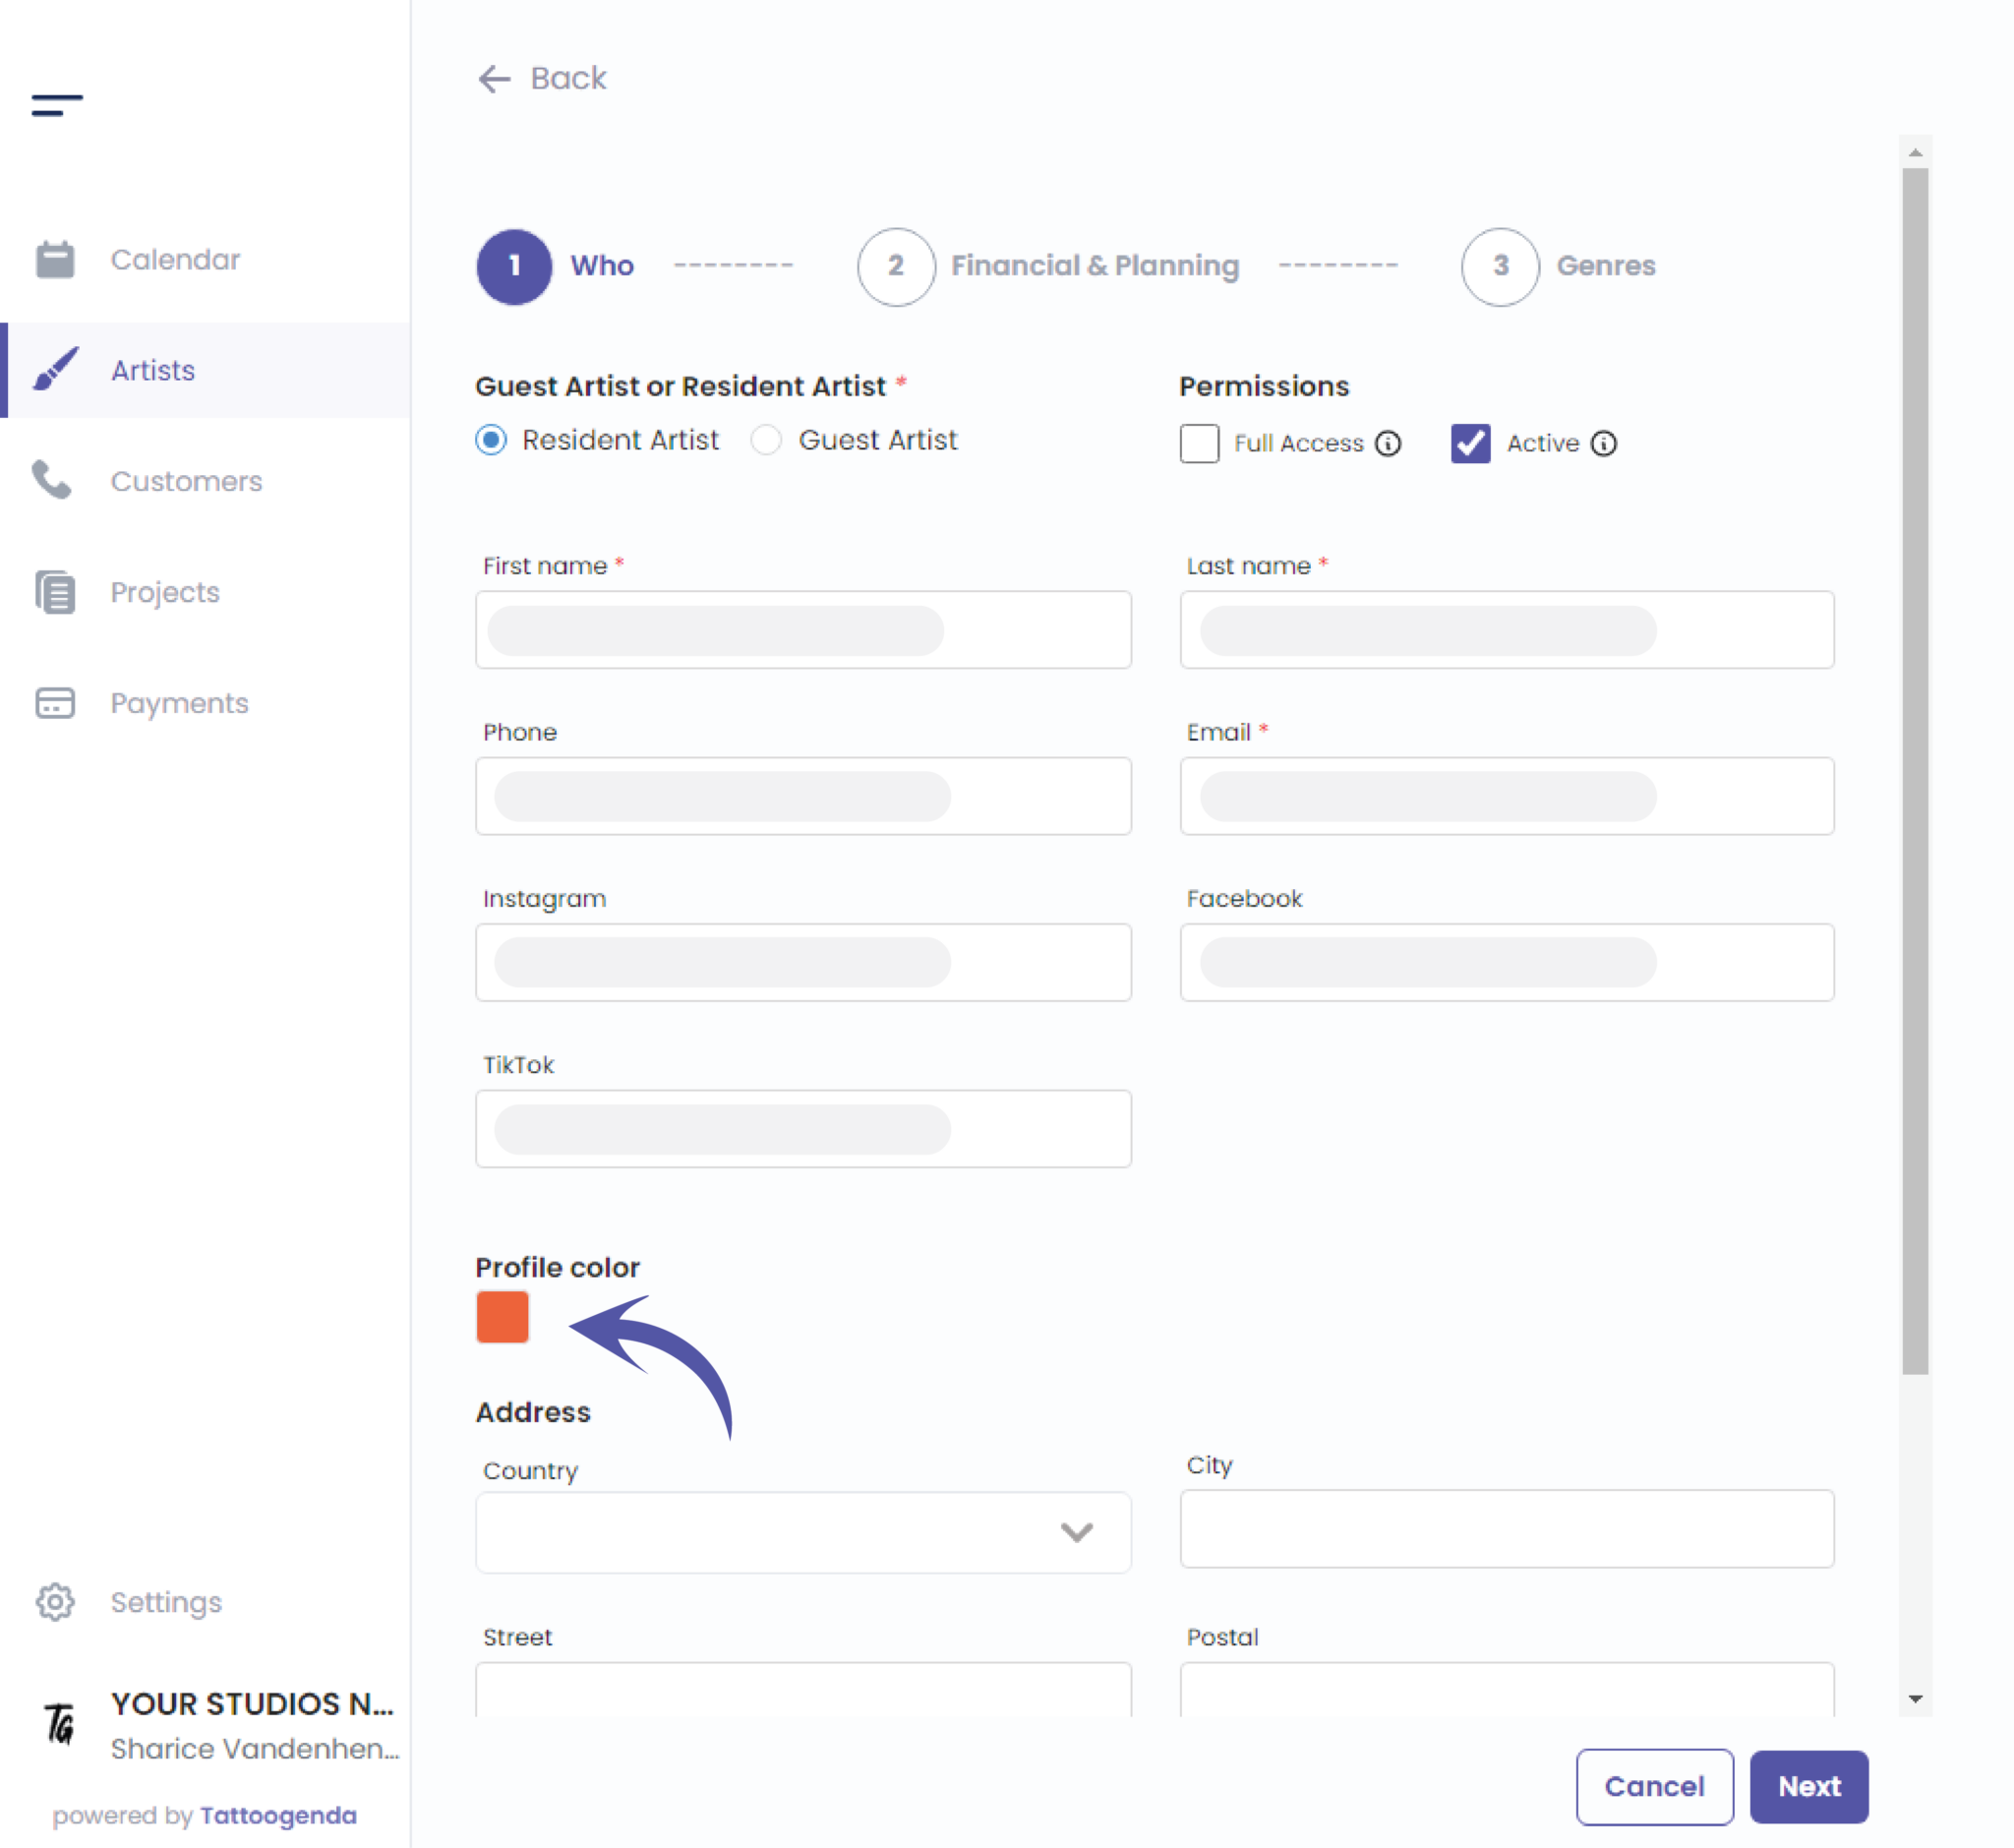Open the Artists menu item
Viewport: 2014px width, 1848px height.
pyautogui.click(x=205, y=370)
